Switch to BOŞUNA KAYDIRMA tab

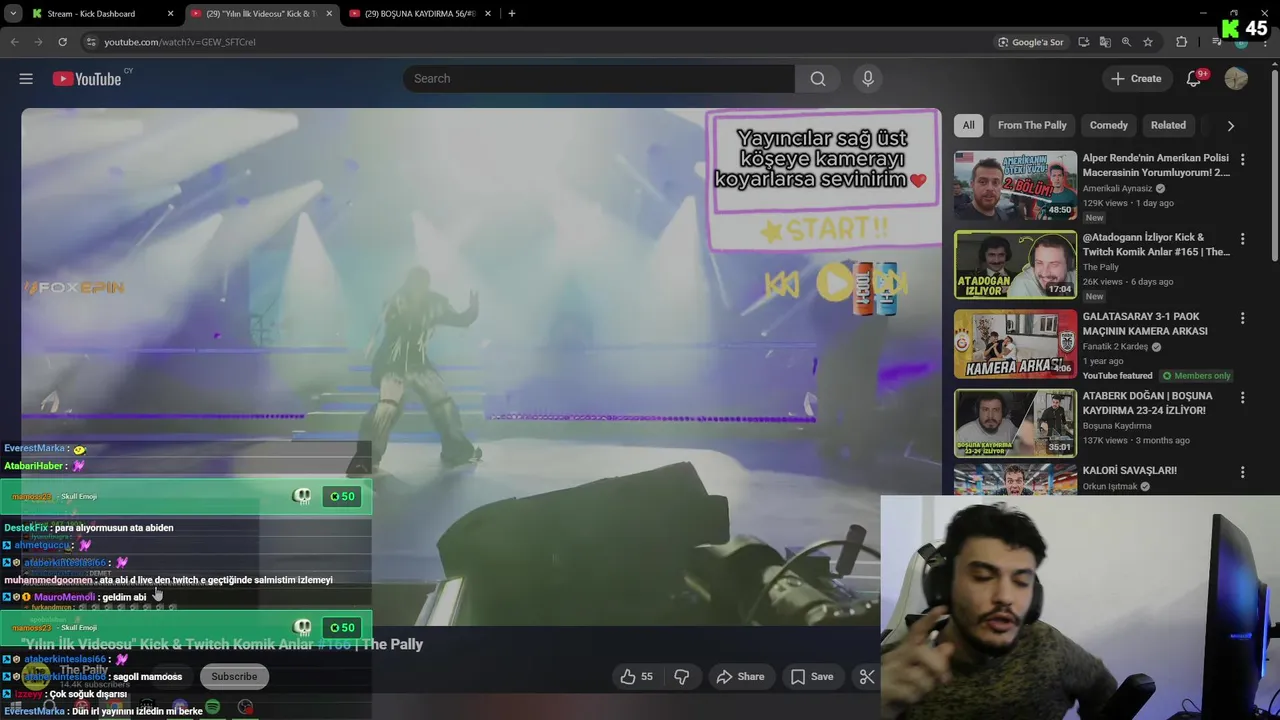[418, 14]
